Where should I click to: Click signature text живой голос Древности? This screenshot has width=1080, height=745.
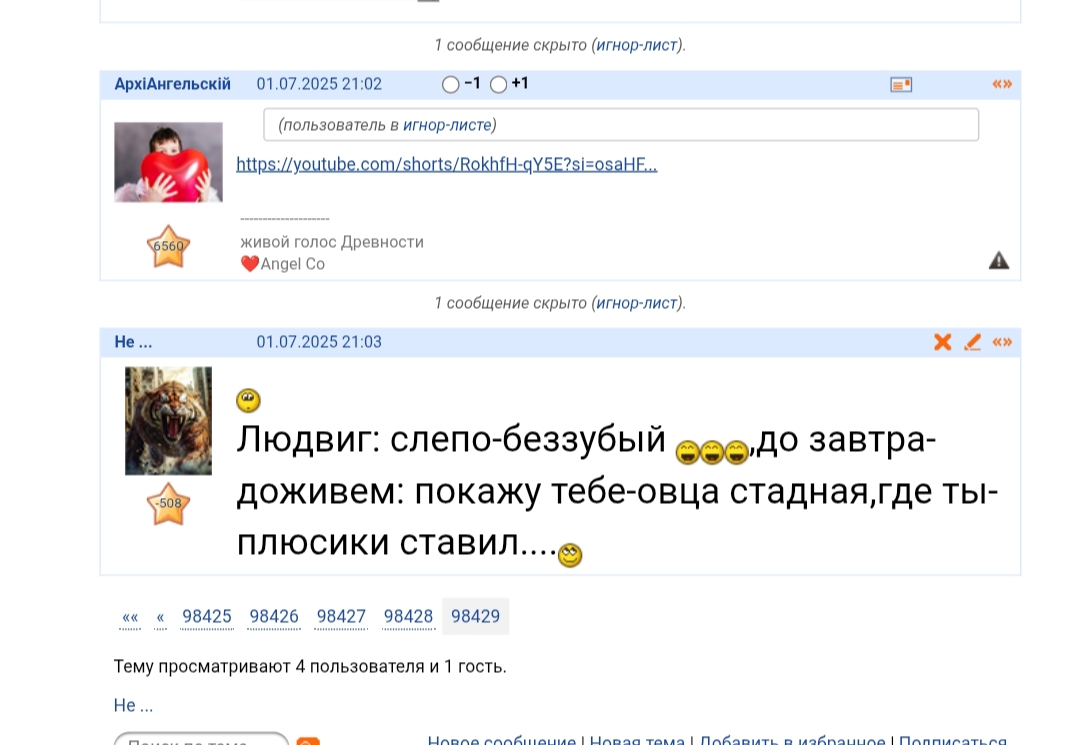332,242
